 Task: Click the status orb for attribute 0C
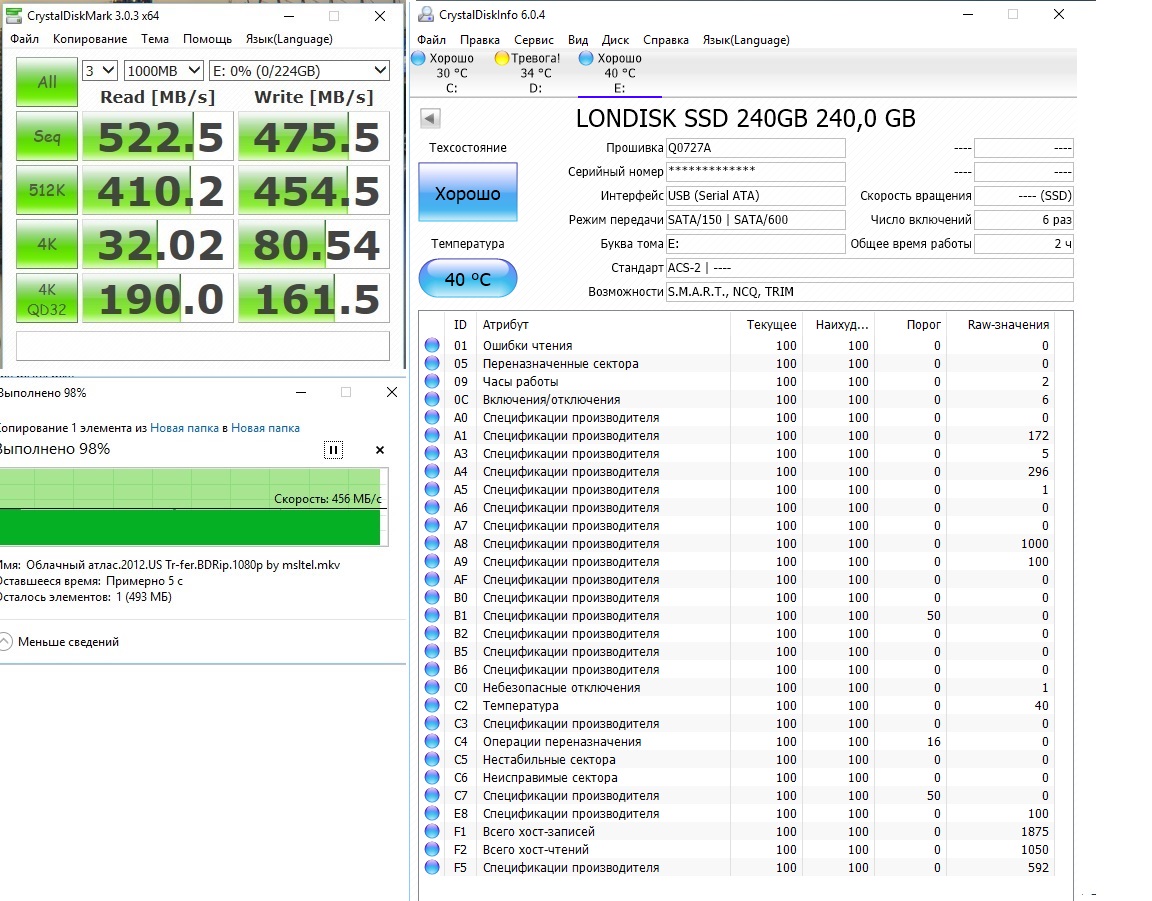point(432,399)
